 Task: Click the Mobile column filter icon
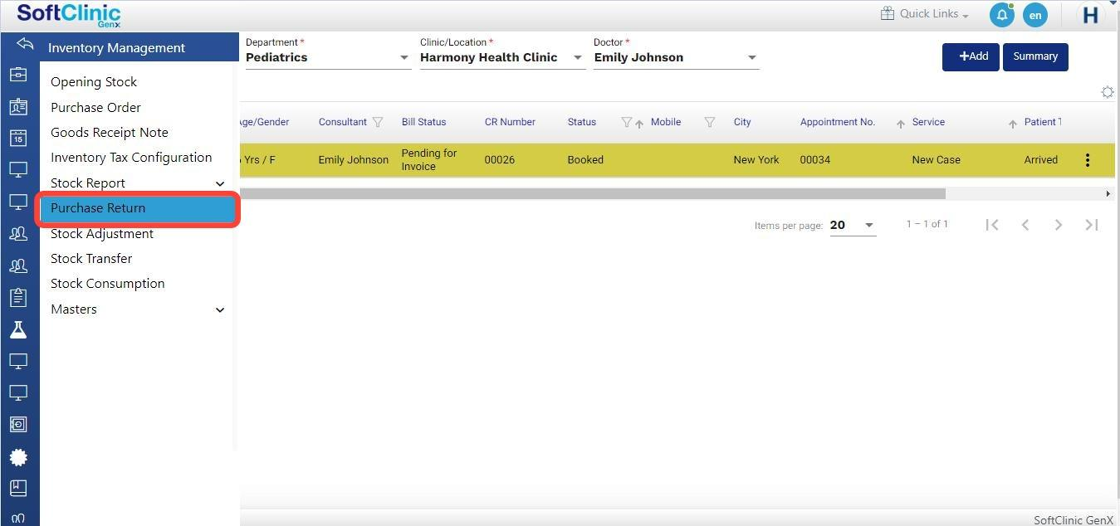click(x=709, y=122)
